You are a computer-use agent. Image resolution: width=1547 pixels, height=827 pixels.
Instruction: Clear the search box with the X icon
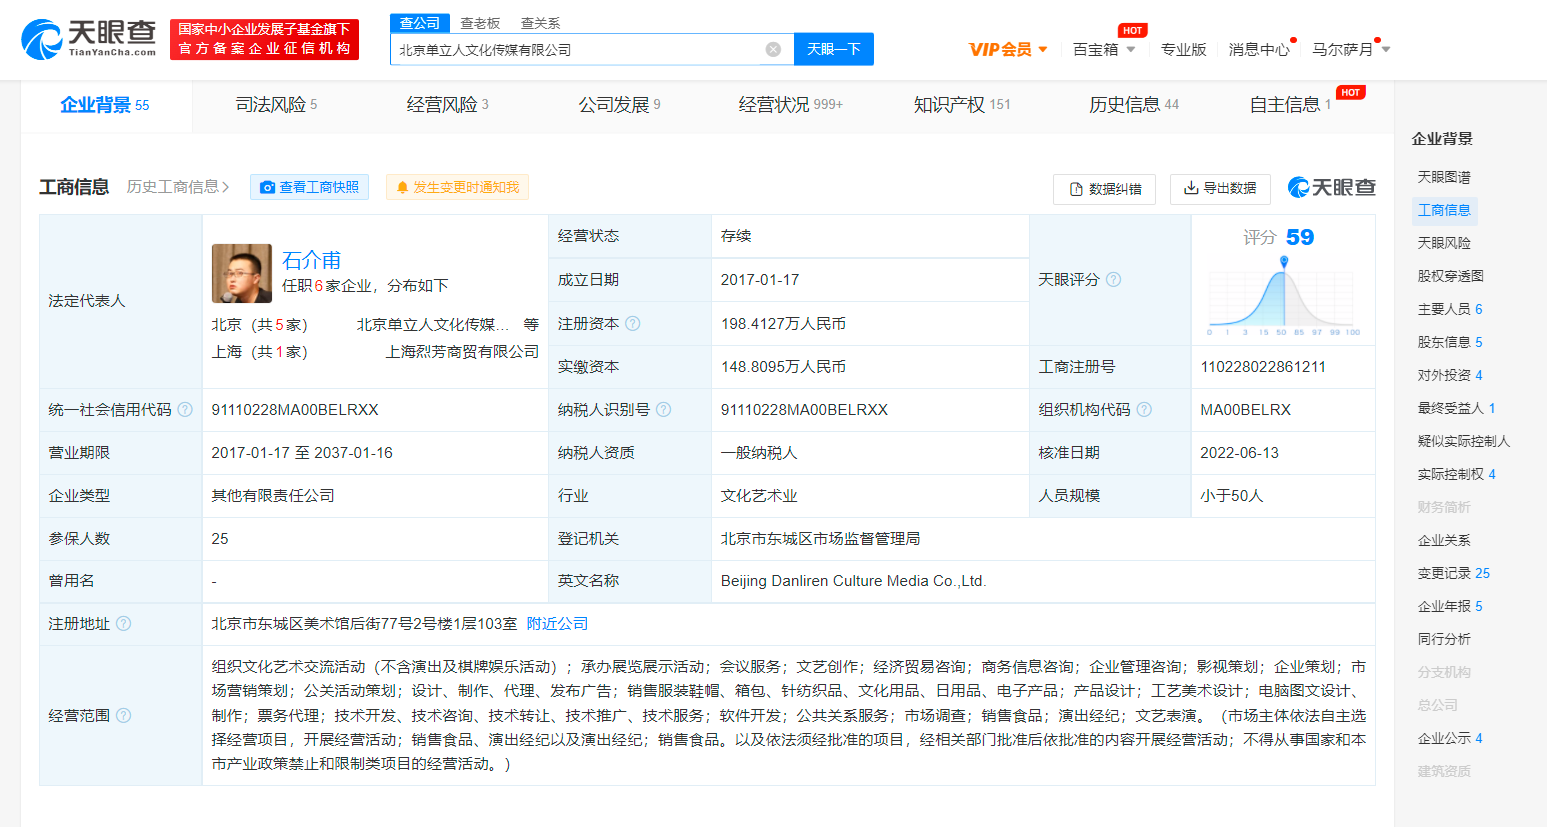773,49
